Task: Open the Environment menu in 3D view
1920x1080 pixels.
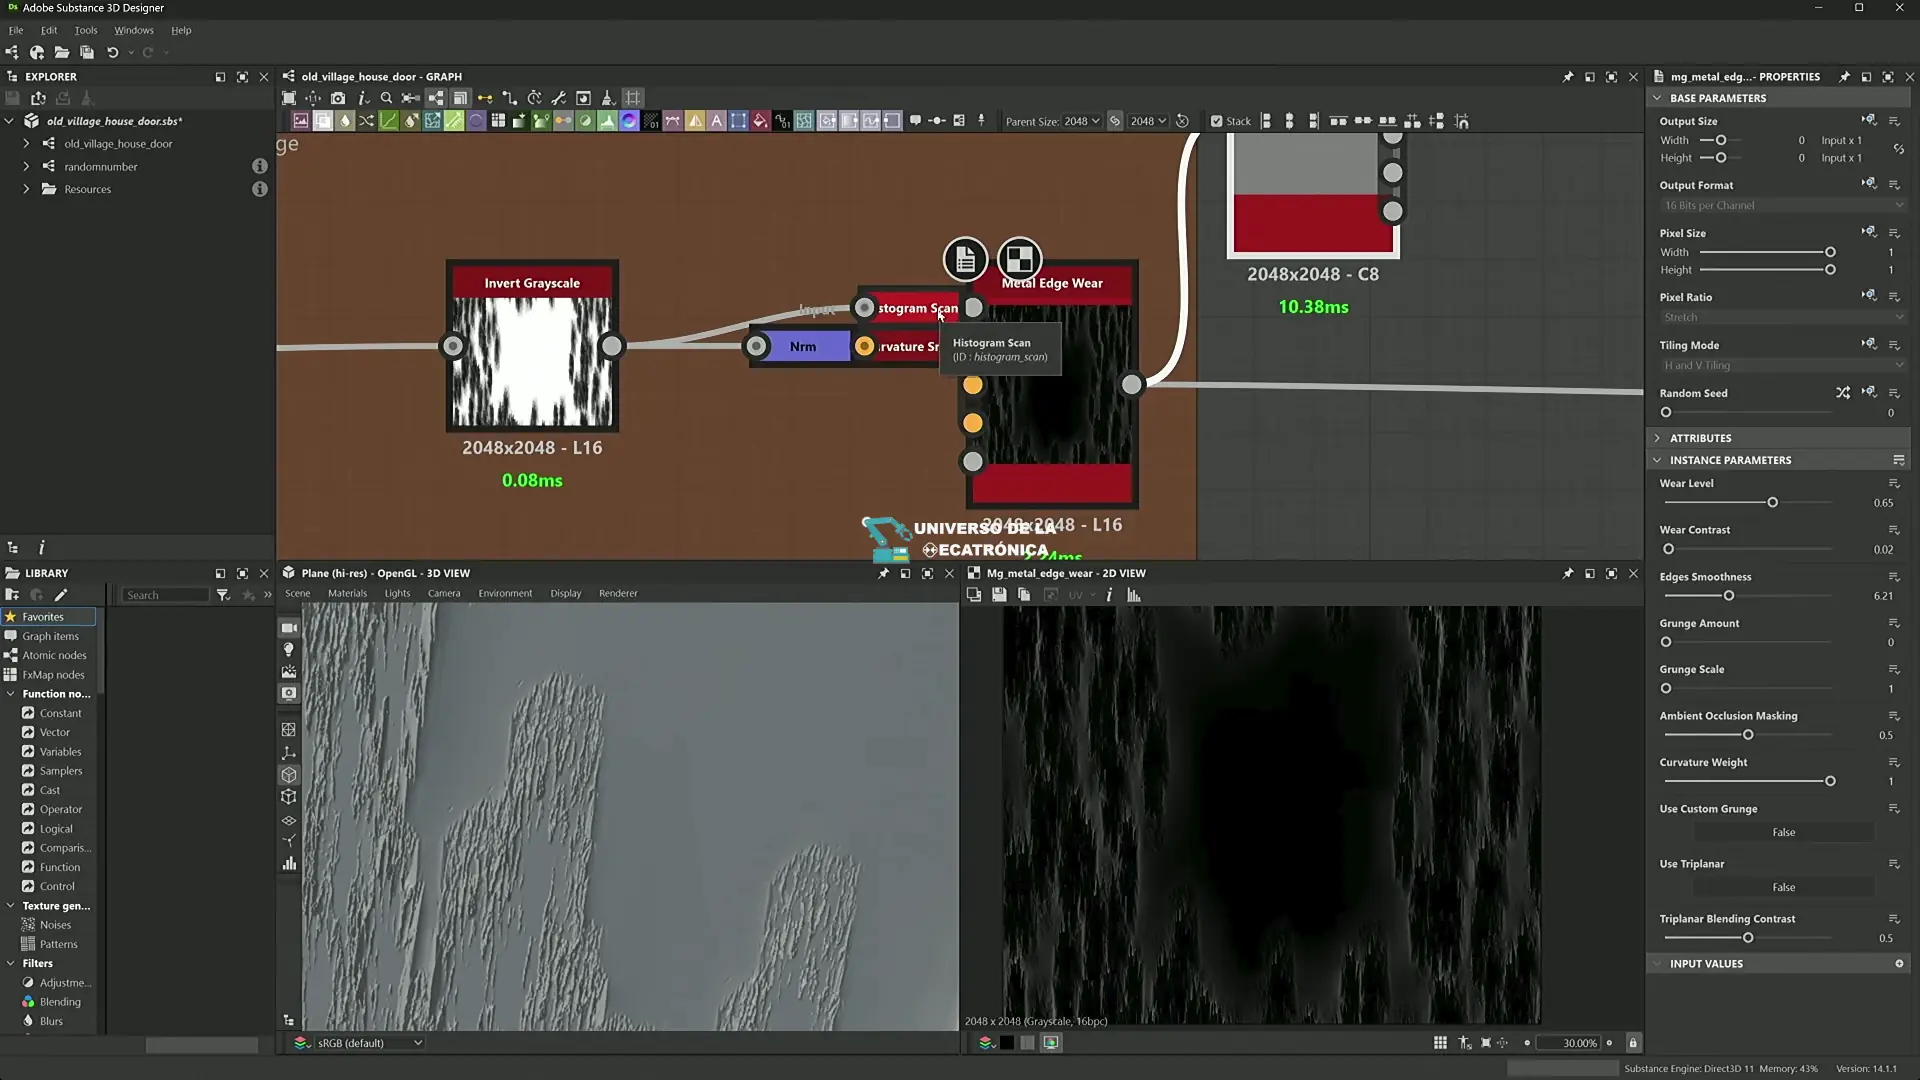Action: tap(505, 594)
